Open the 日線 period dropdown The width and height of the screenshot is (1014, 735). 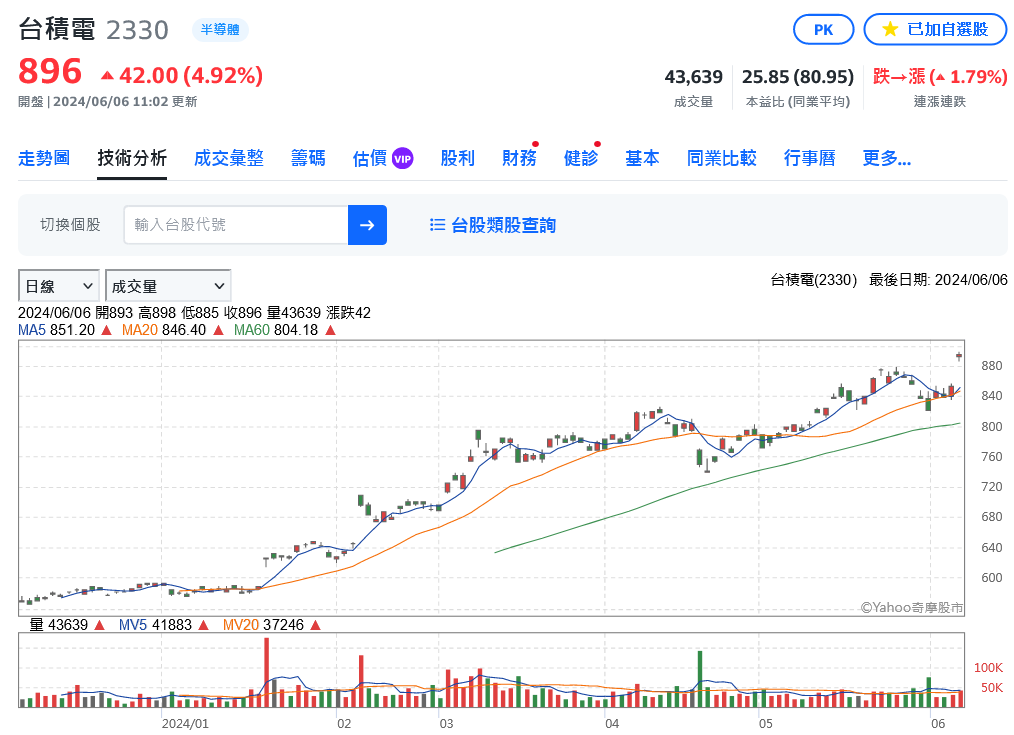click(x=59, y=286)
